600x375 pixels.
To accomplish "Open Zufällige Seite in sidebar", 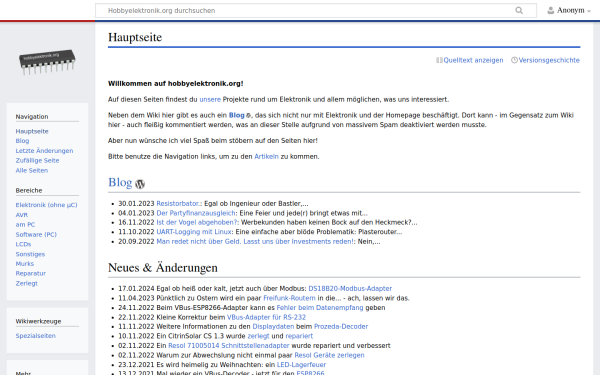I will (38, 160).
